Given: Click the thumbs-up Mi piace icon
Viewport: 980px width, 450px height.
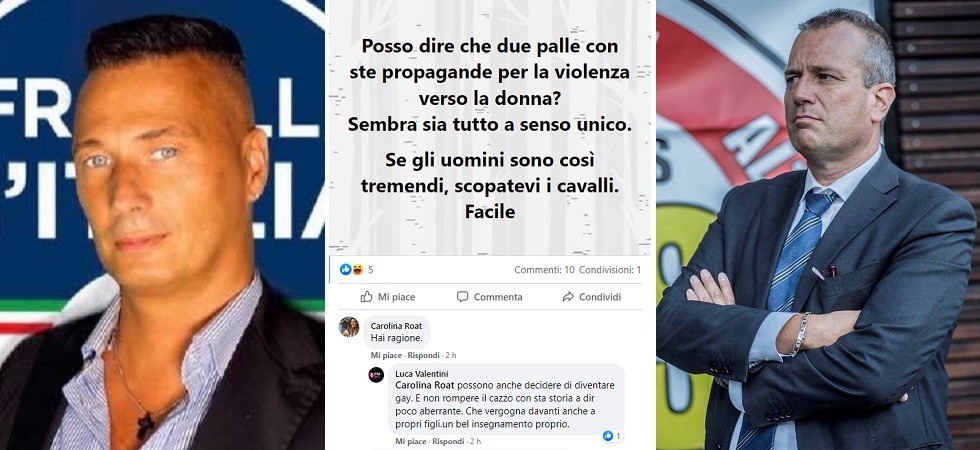Looking at the screenshot, I should (x=366, y=297).
